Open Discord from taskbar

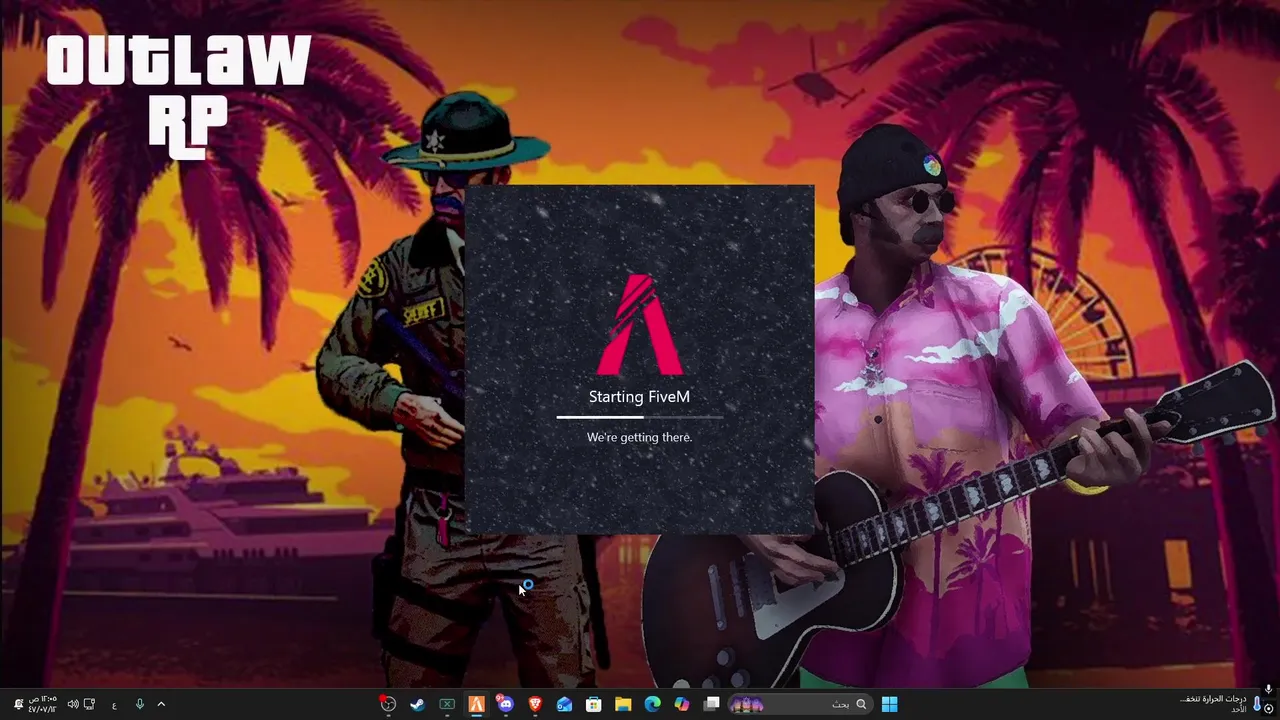point(505,704)
